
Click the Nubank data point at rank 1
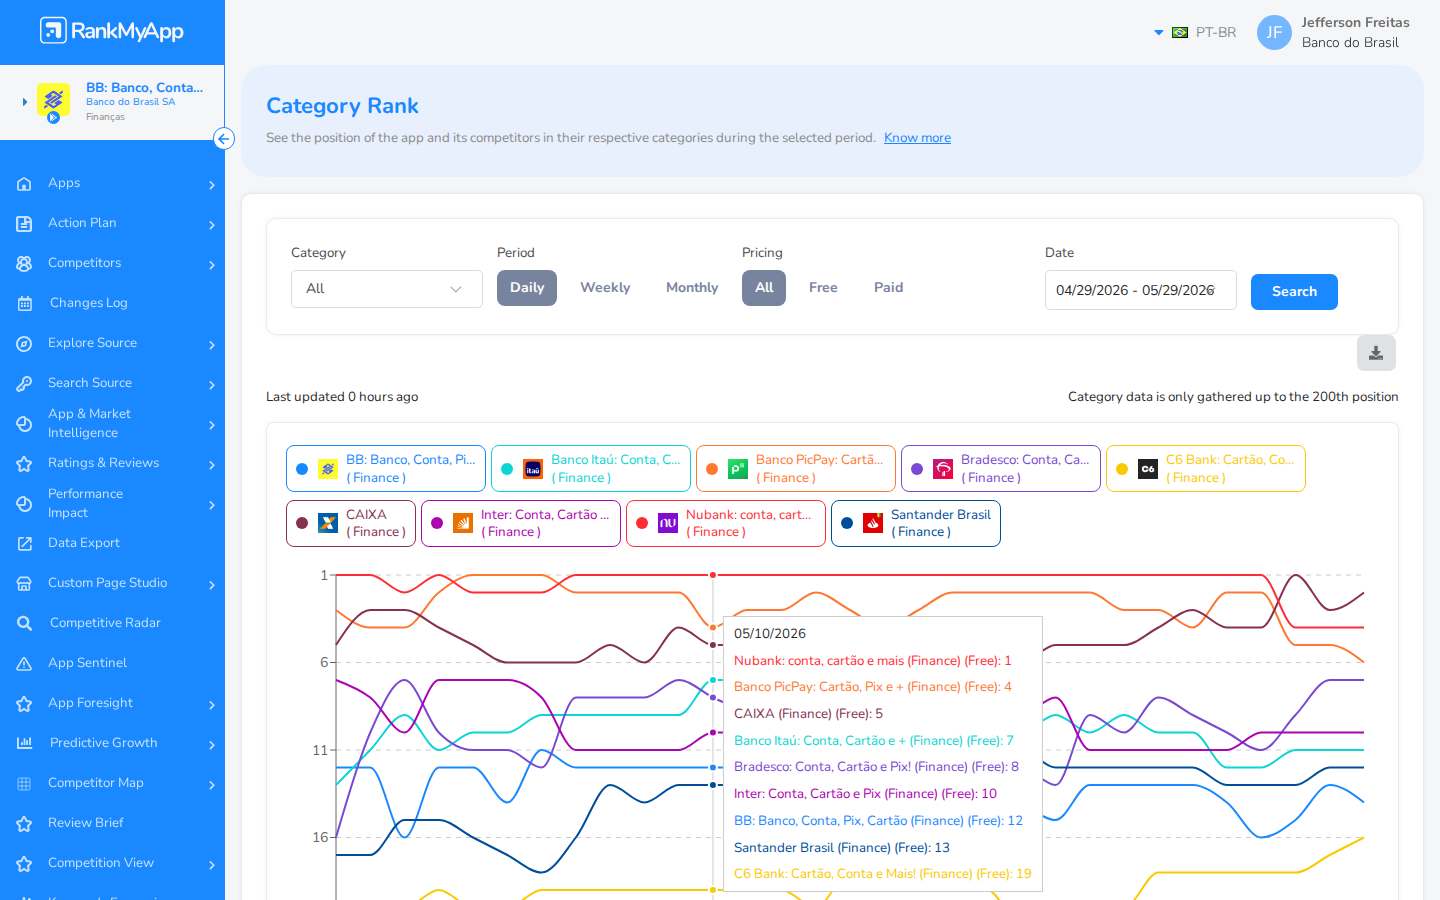(713, 575)
